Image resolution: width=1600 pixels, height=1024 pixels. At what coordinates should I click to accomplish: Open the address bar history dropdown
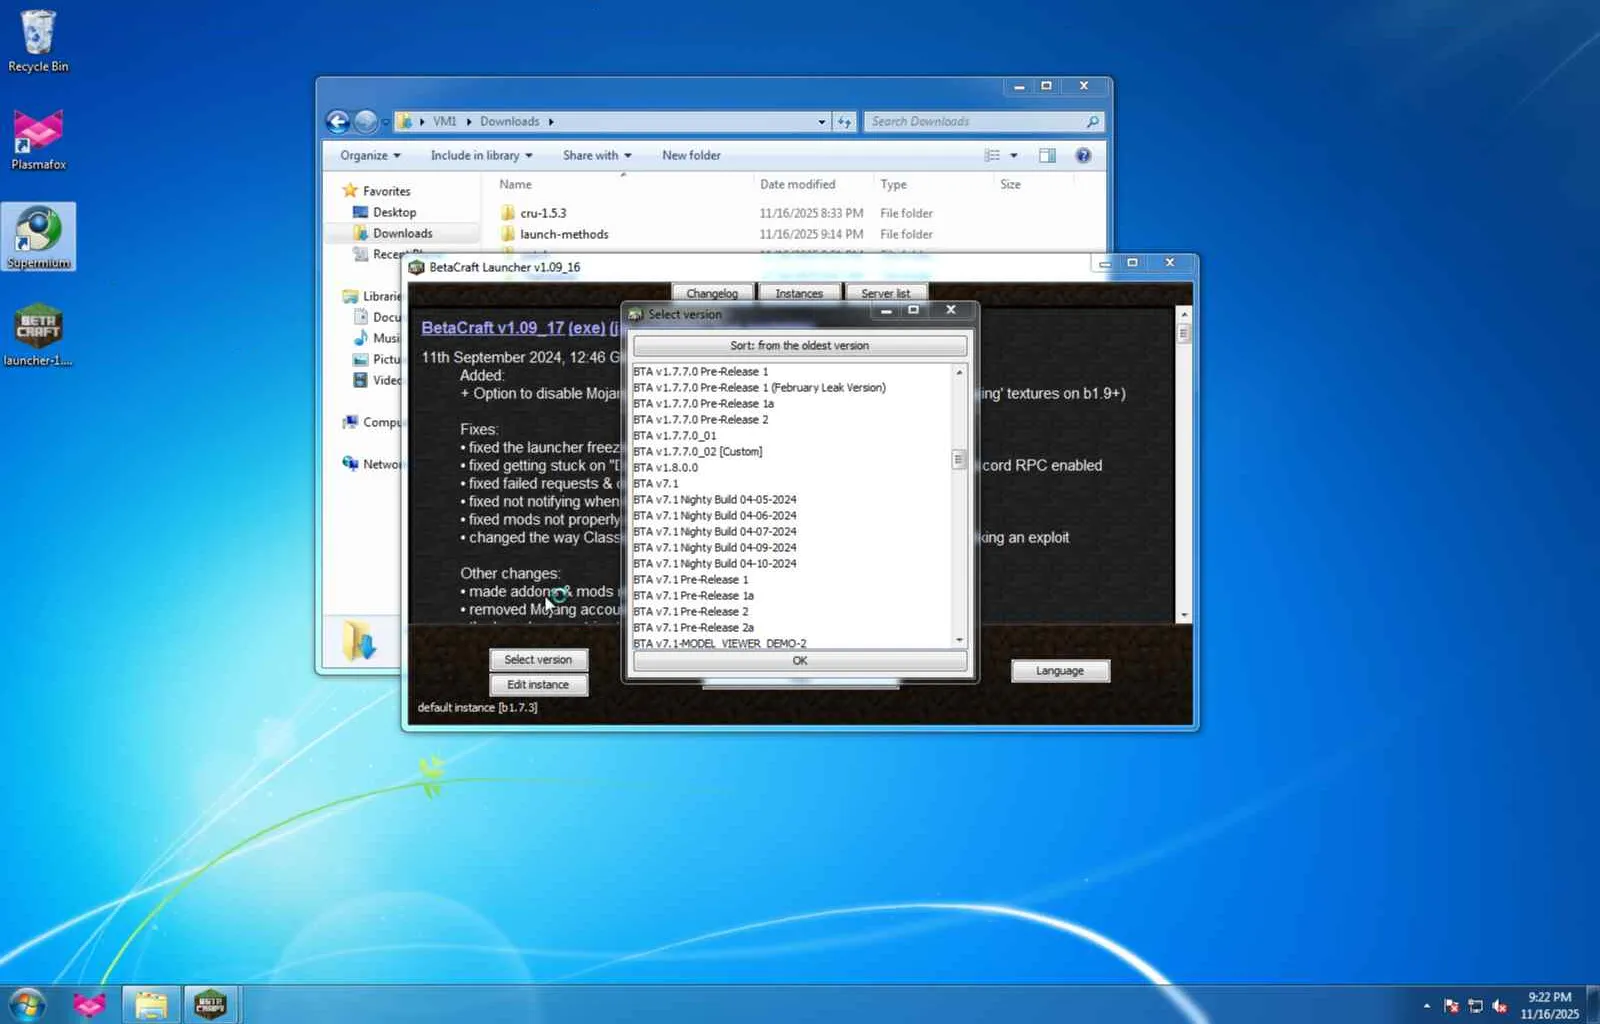(x=822, y=122)
